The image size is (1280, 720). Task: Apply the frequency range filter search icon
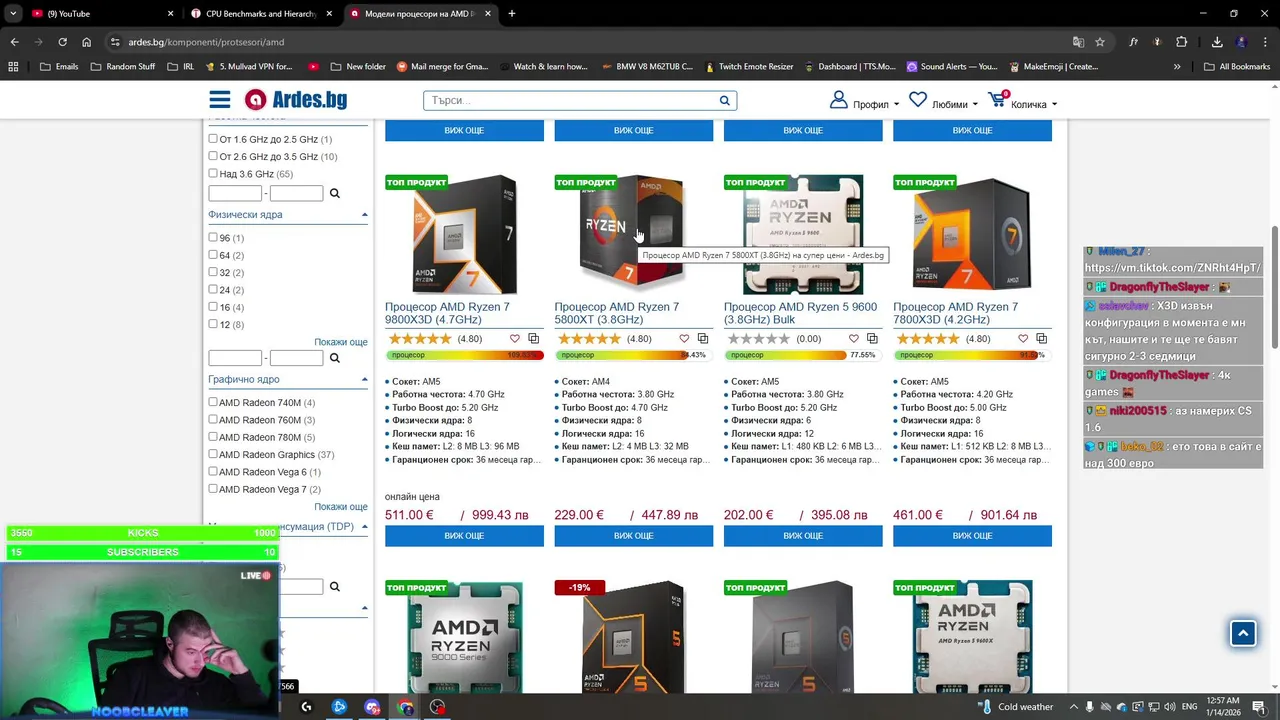coord(335,193)
